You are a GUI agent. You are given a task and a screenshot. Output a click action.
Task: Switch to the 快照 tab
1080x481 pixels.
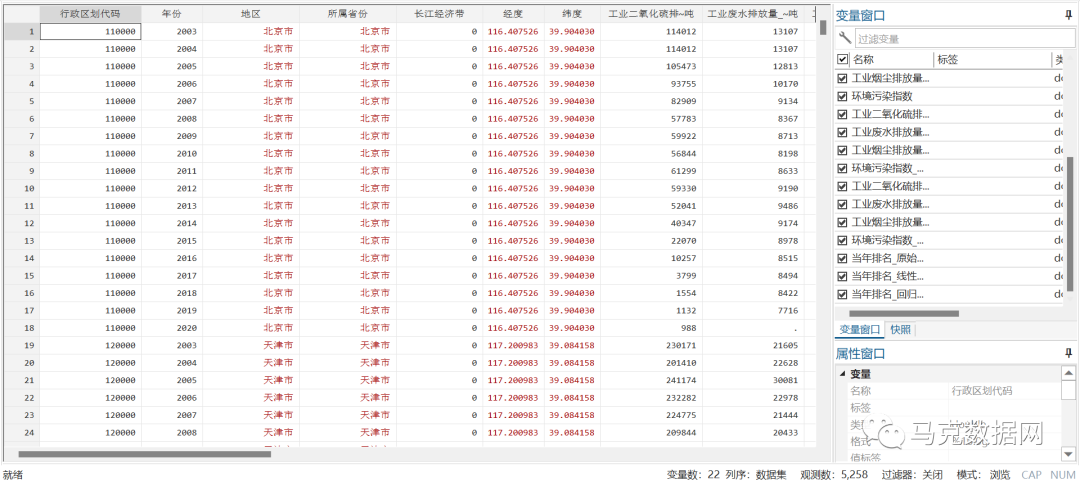point(900,329)
